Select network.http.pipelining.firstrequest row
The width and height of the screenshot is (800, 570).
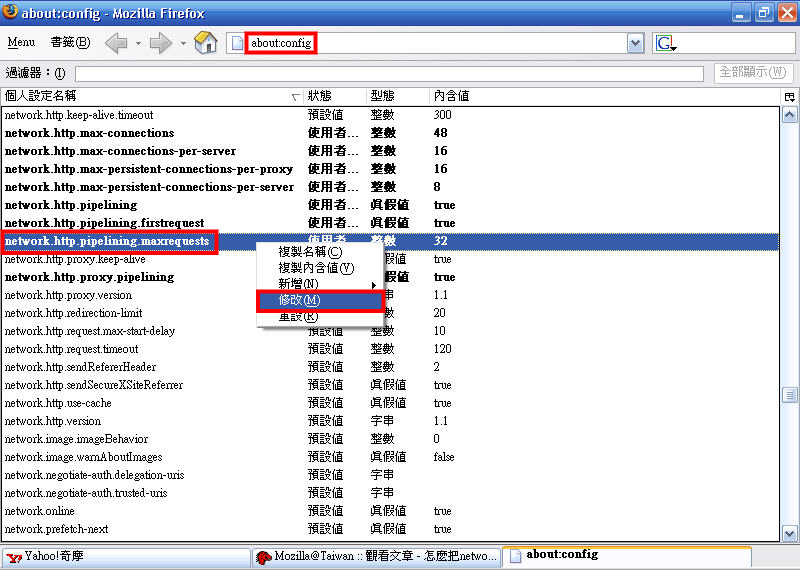click(390, 223)
